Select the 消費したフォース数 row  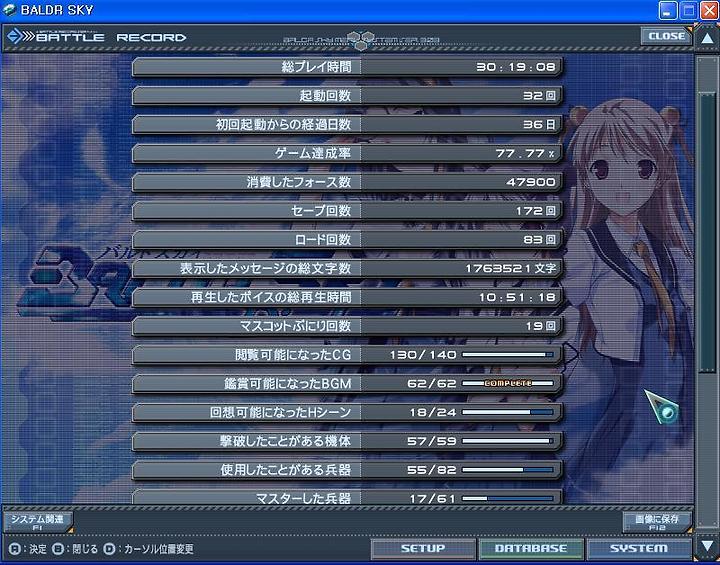point(347,182)
